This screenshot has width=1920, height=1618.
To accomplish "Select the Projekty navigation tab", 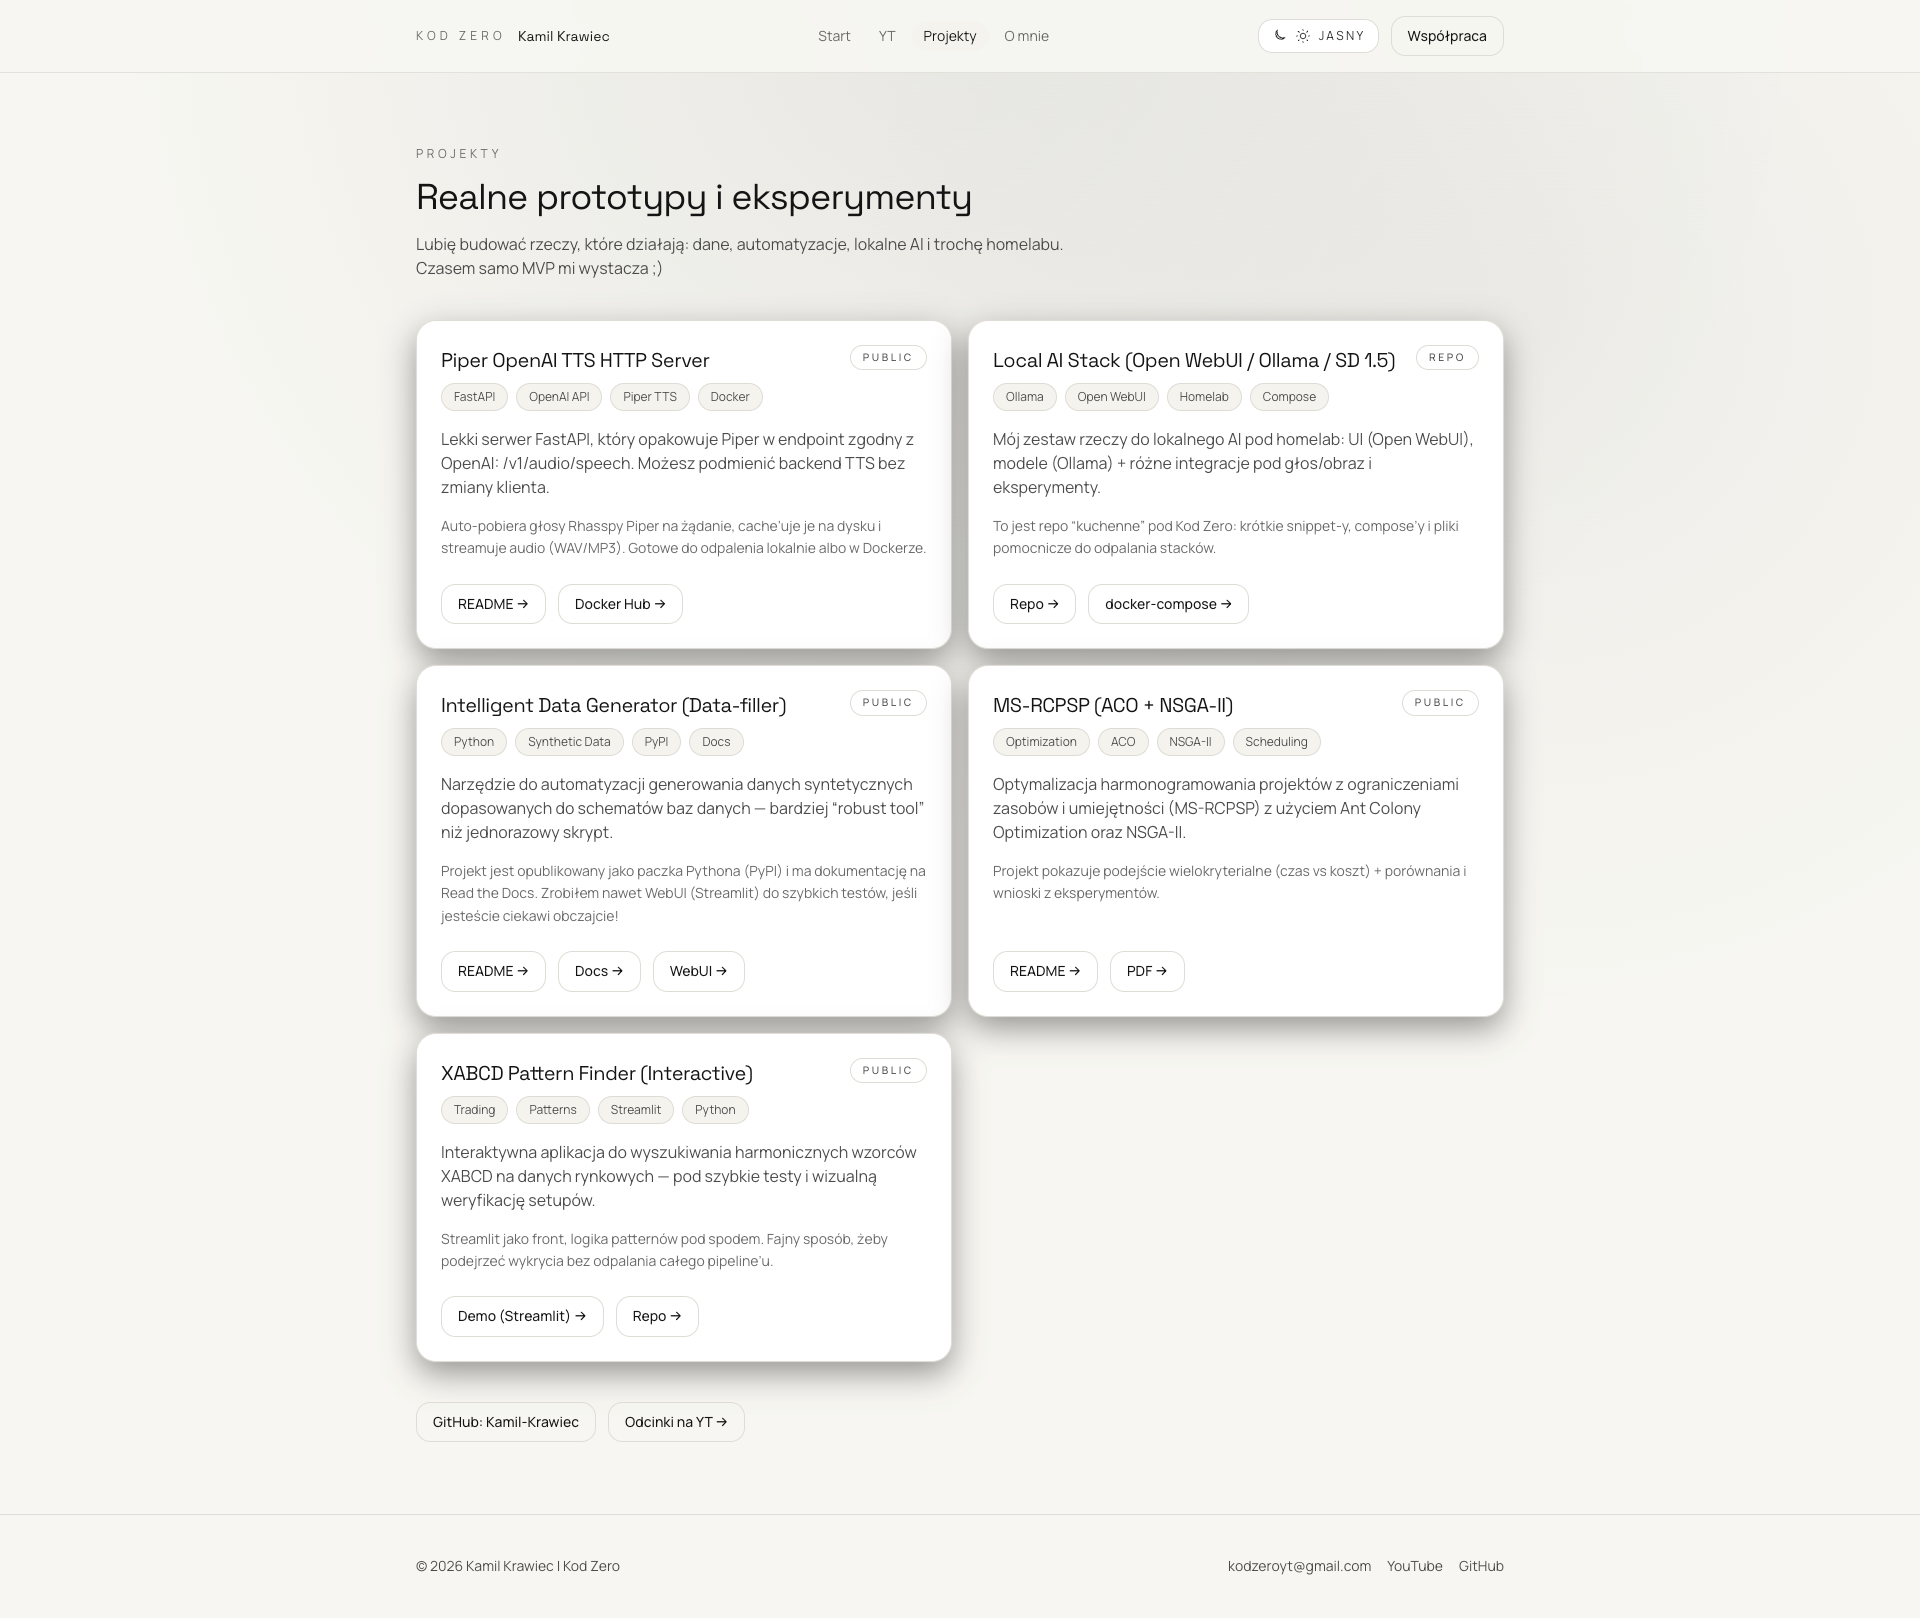I will tap(949, 36).
